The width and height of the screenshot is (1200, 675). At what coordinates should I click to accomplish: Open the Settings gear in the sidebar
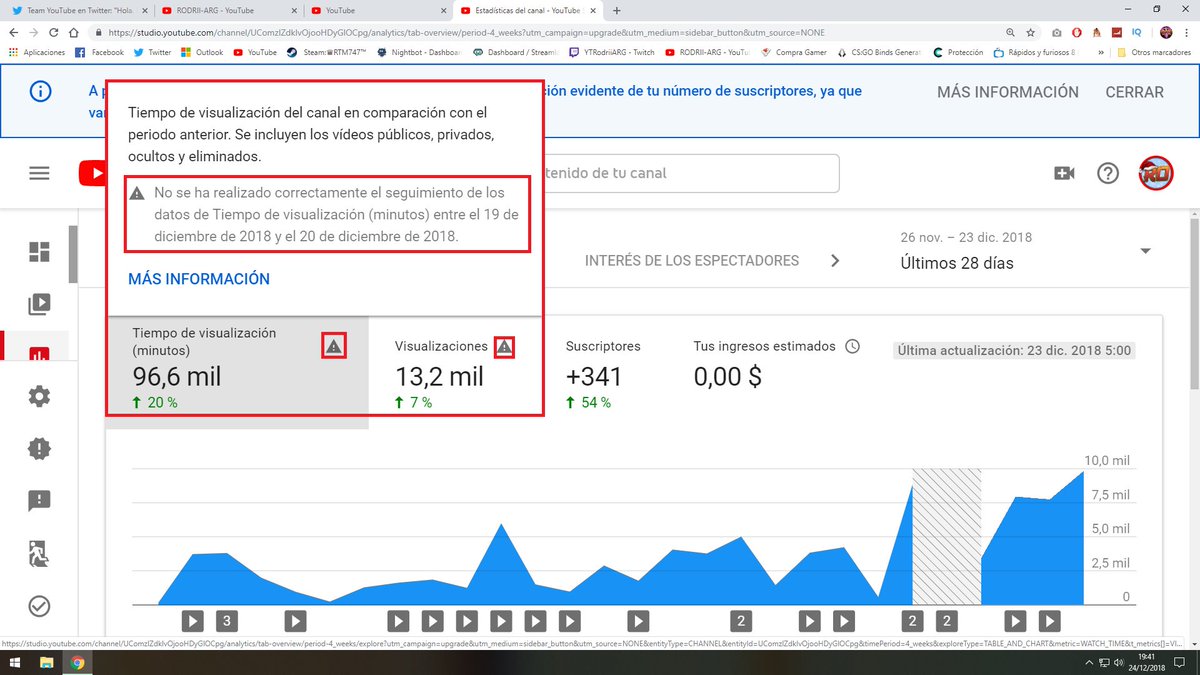point(39,396)
